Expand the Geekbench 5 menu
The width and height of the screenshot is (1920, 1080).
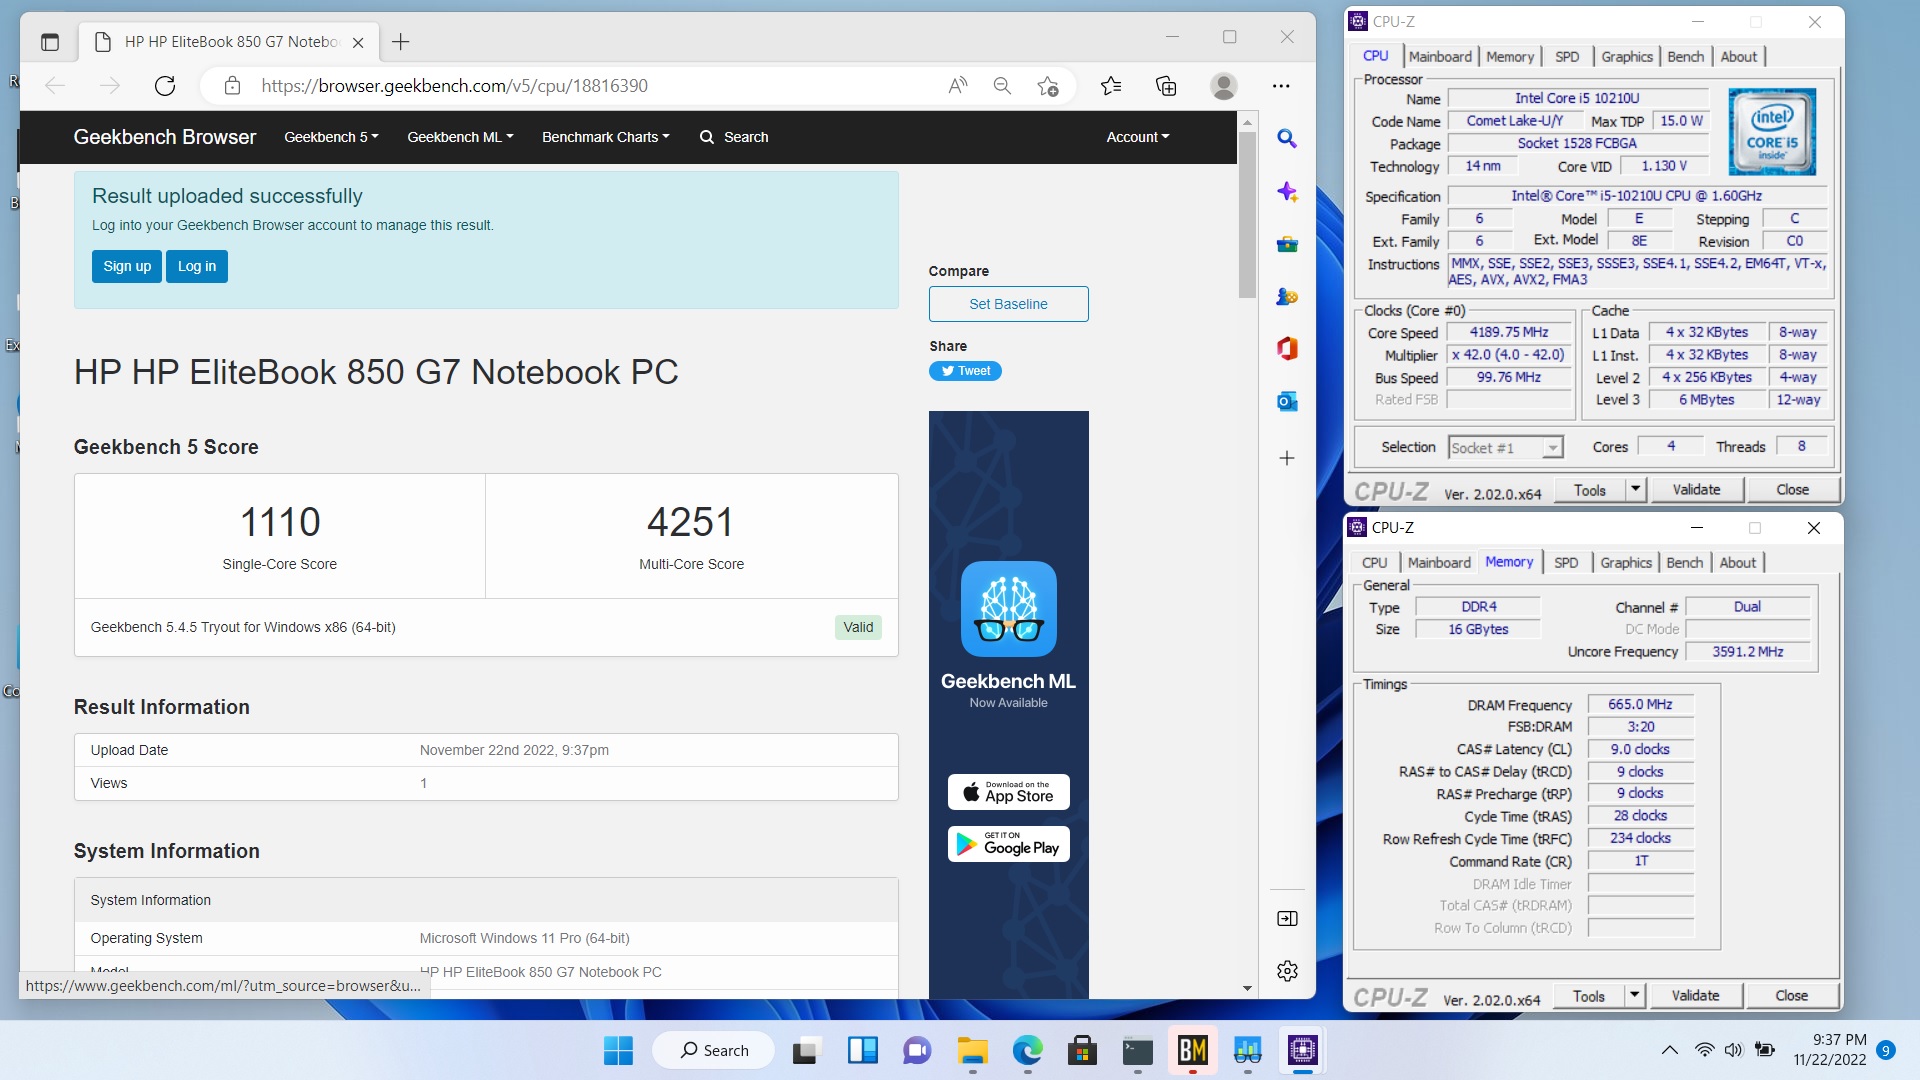point(331,137)
